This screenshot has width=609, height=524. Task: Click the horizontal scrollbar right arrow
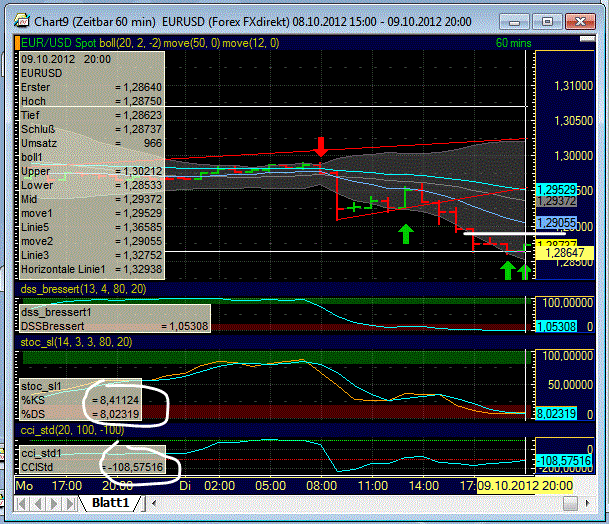pyautogui.click(x=587, y=503)
